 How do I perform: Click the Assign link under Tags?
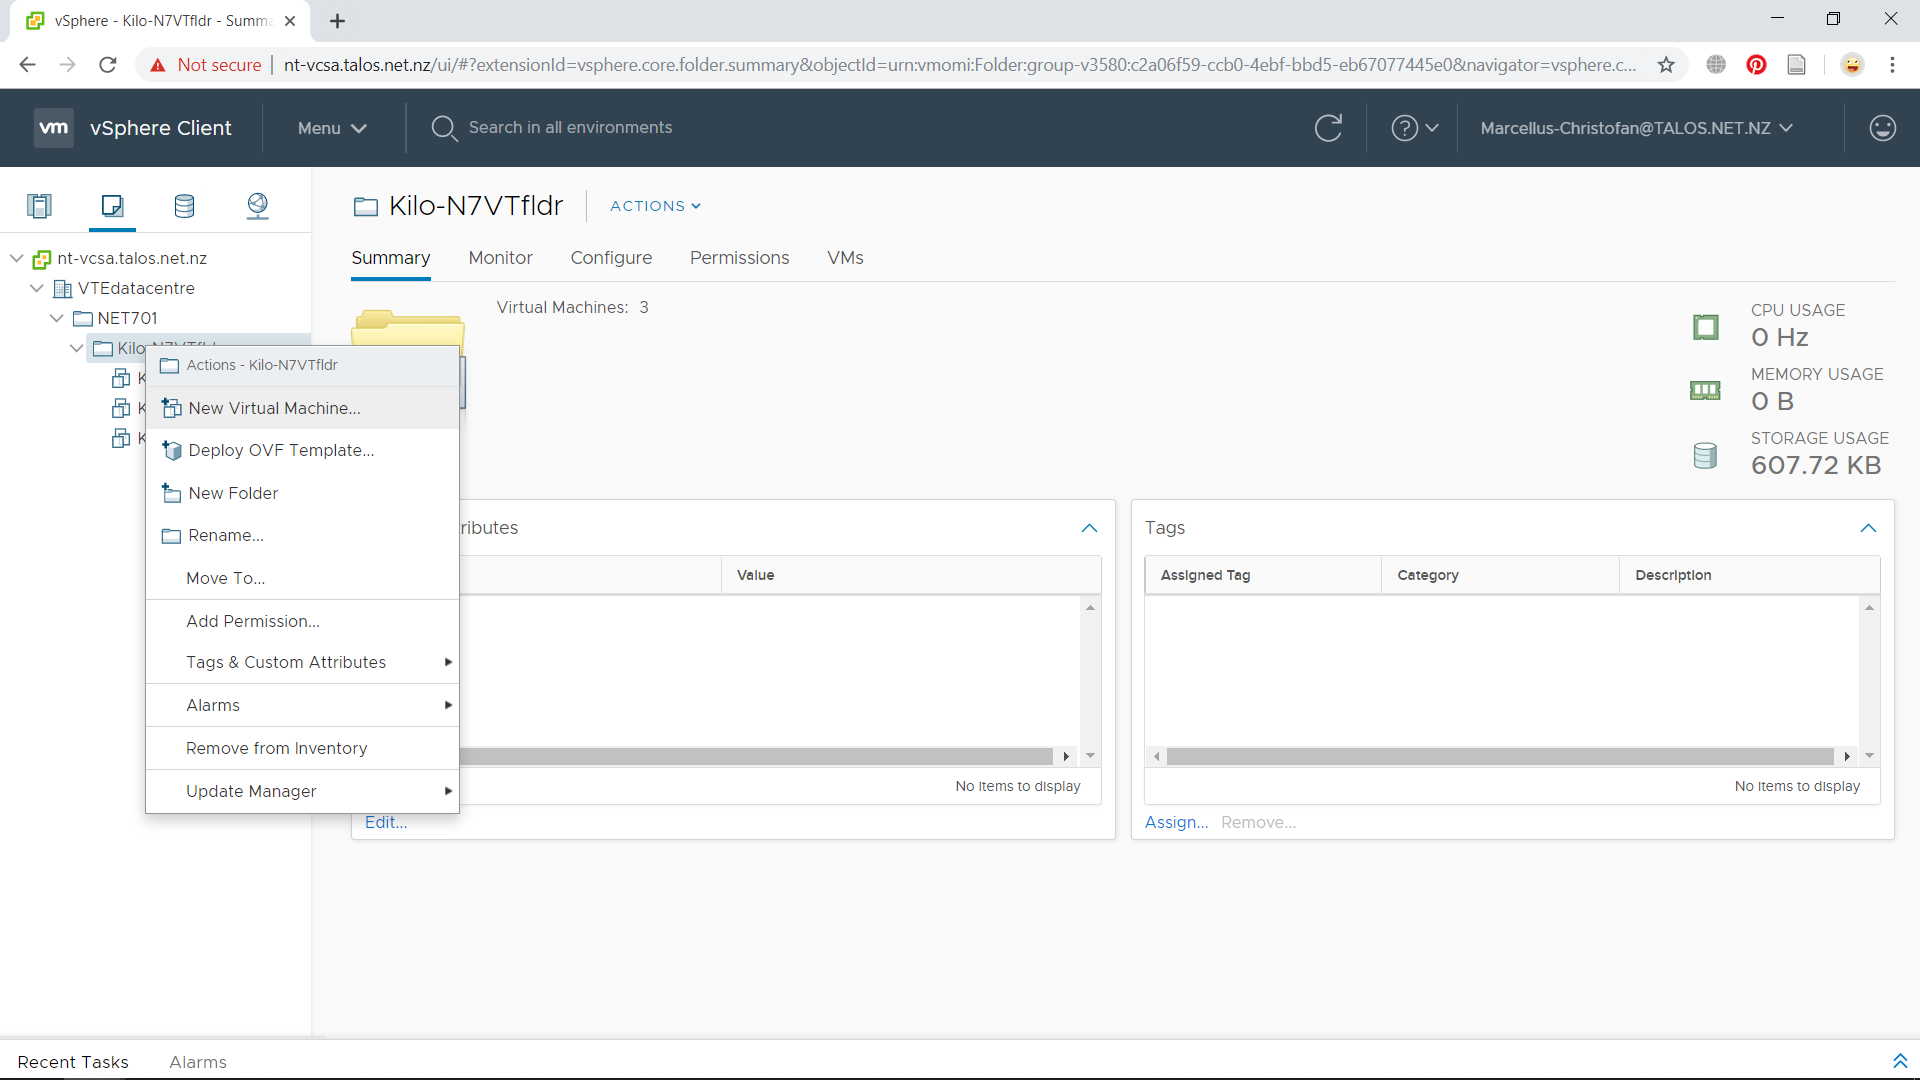point(1176,822)
